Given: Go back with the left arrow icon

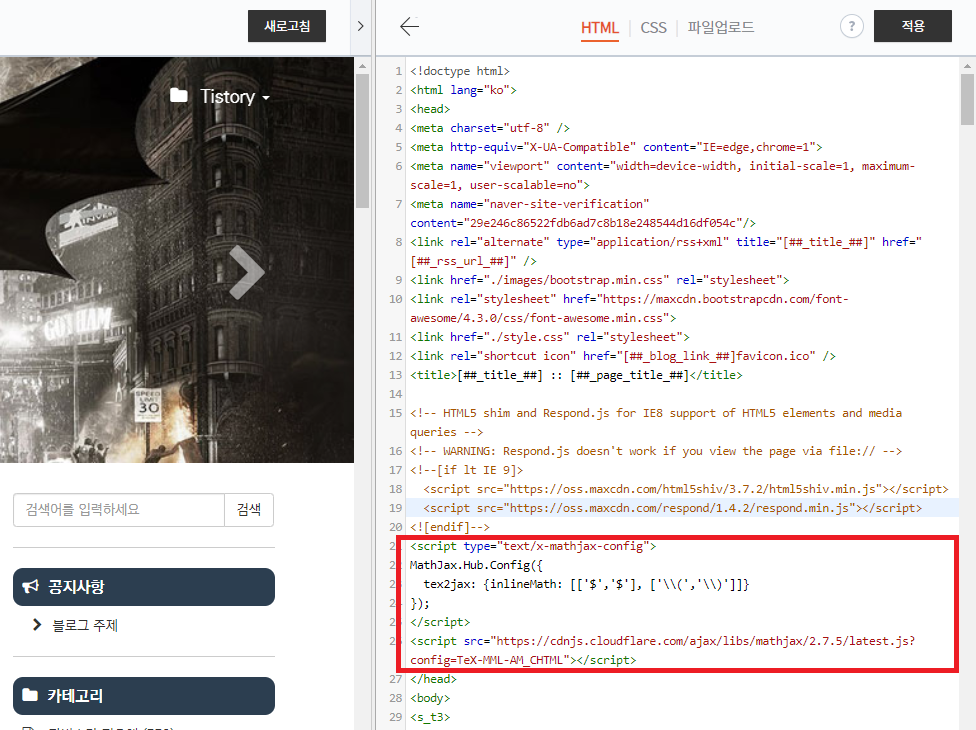Looking at the screenshot, I should (x=409, y=26).
